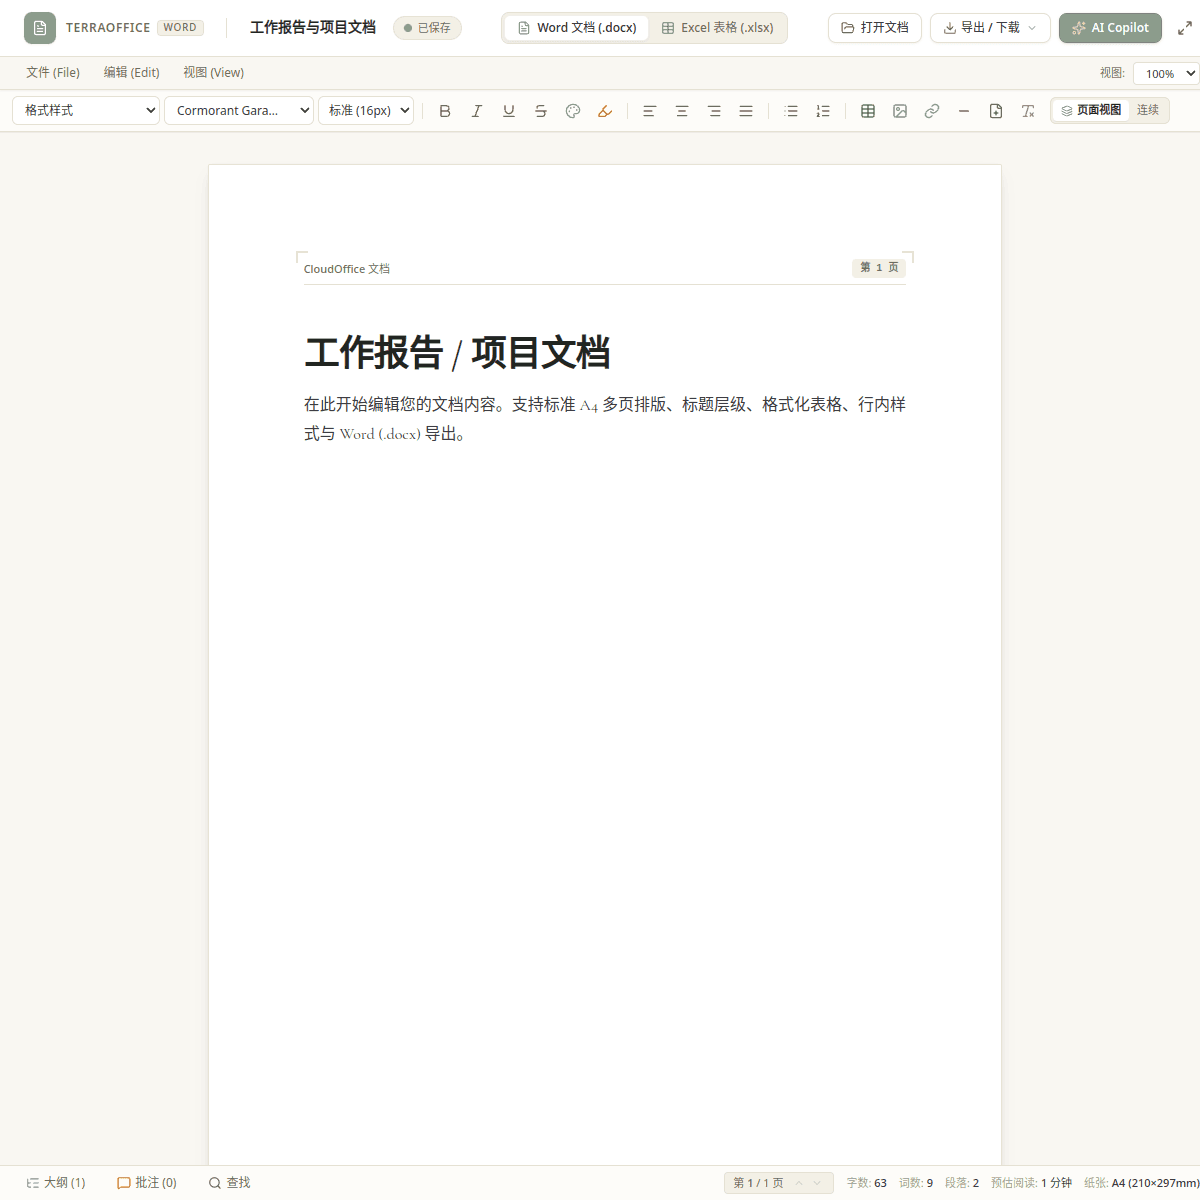Align text right
Image resolution: width=1200 pixels, height=1200 pixels.
click(x=714, y=111)
